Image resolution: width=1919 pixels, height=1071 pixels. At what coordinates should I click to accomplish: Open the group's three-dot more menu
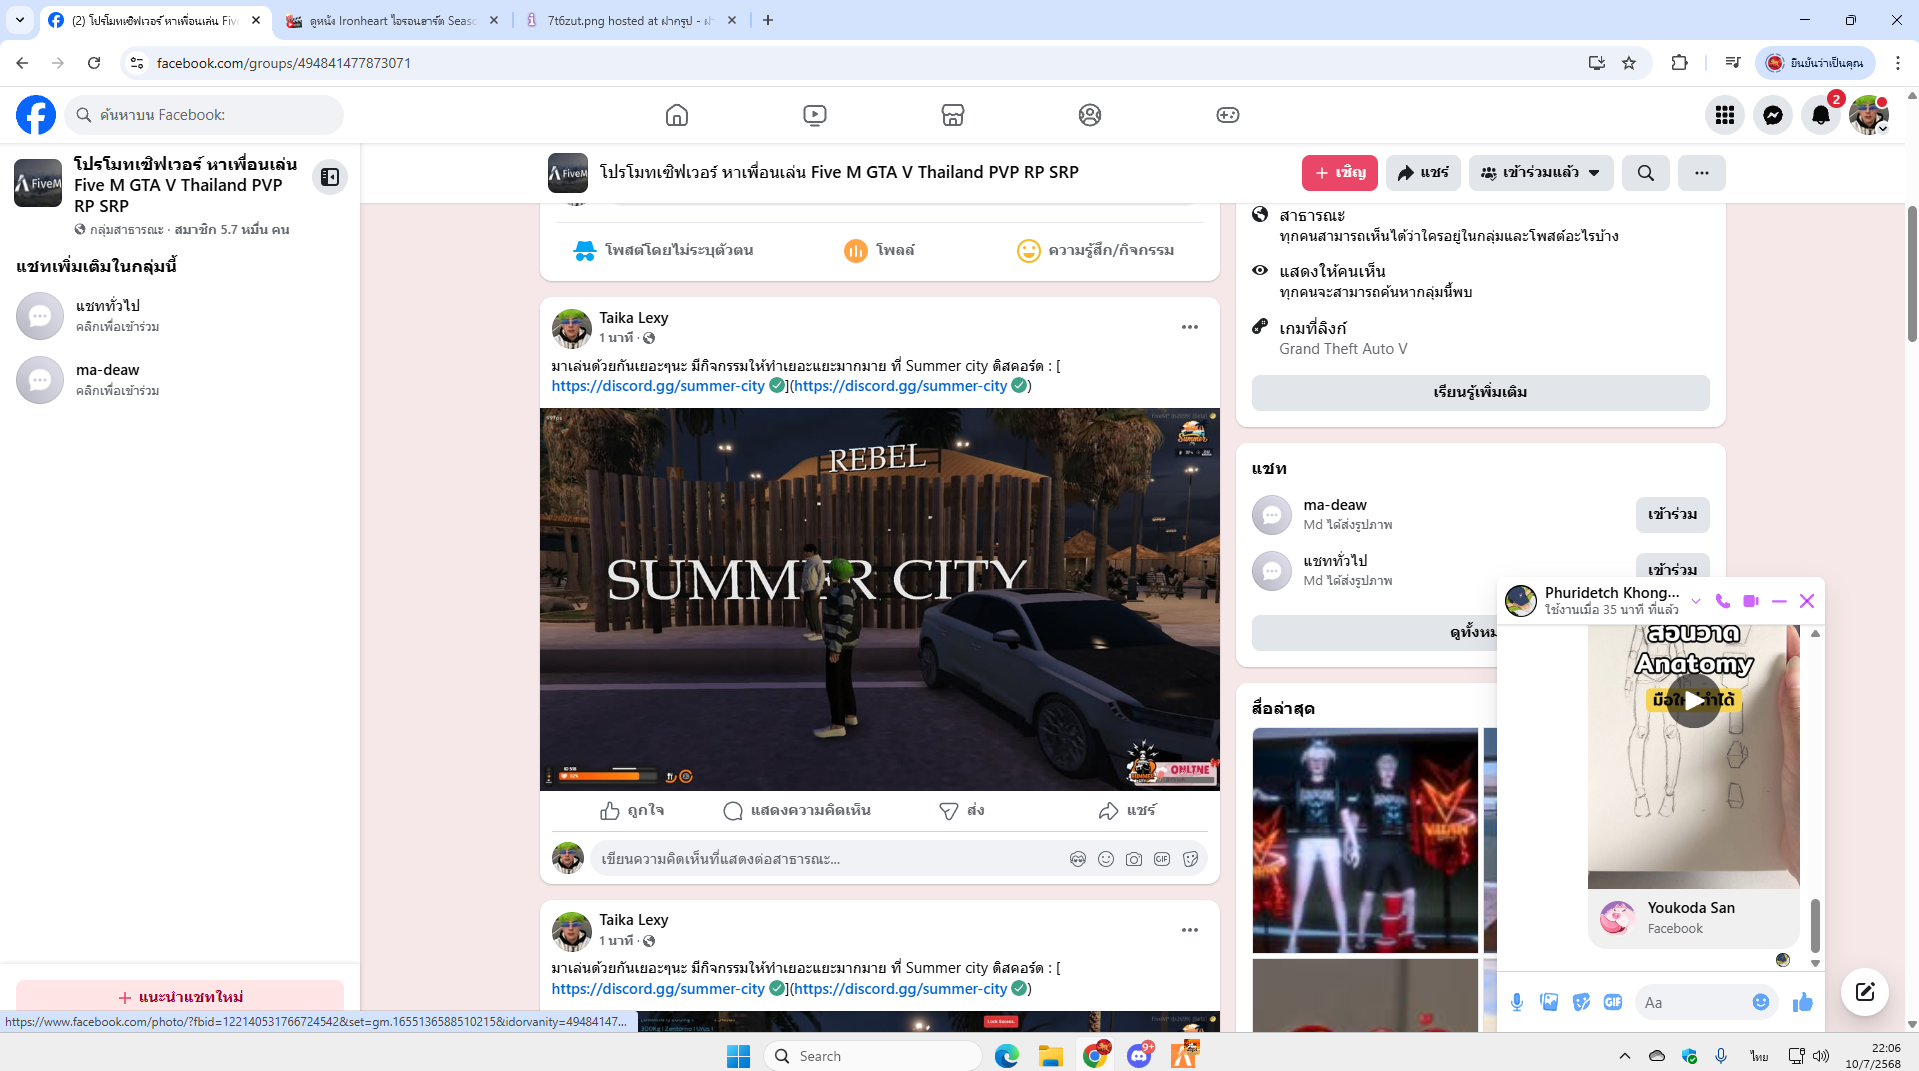(1701, 173)
